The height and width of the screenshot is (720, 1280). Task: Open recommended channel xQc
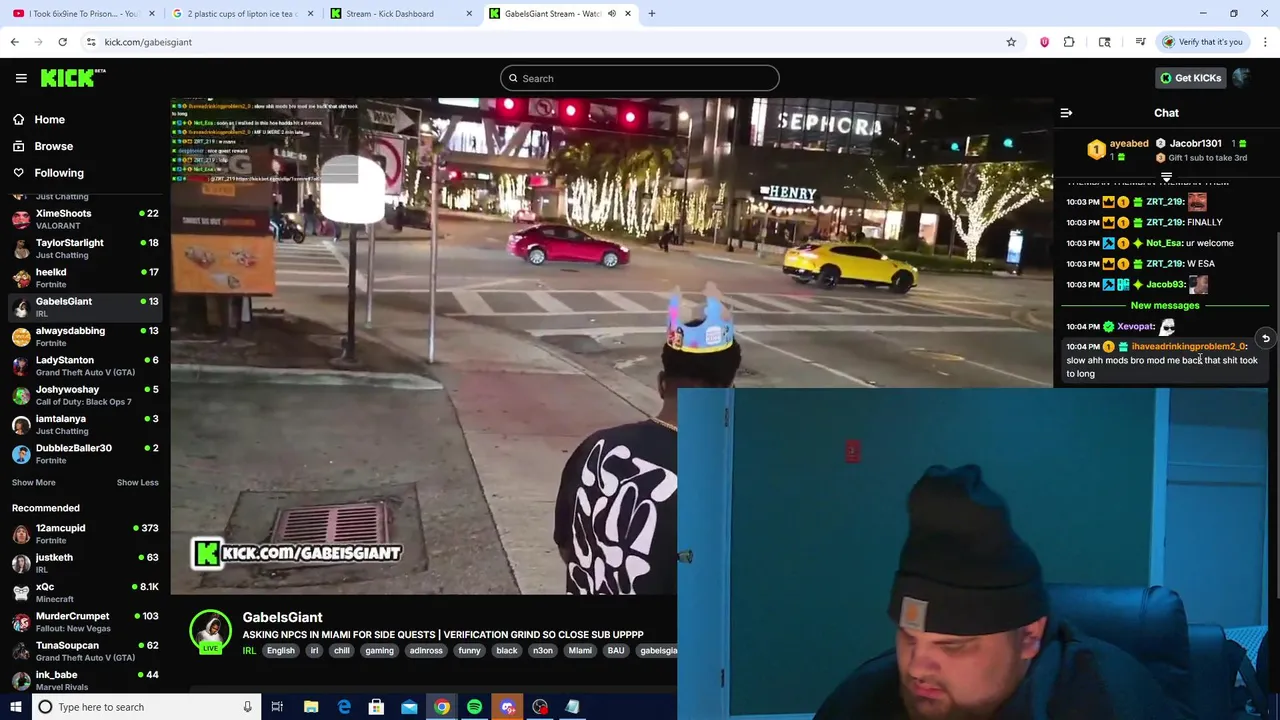85,592
